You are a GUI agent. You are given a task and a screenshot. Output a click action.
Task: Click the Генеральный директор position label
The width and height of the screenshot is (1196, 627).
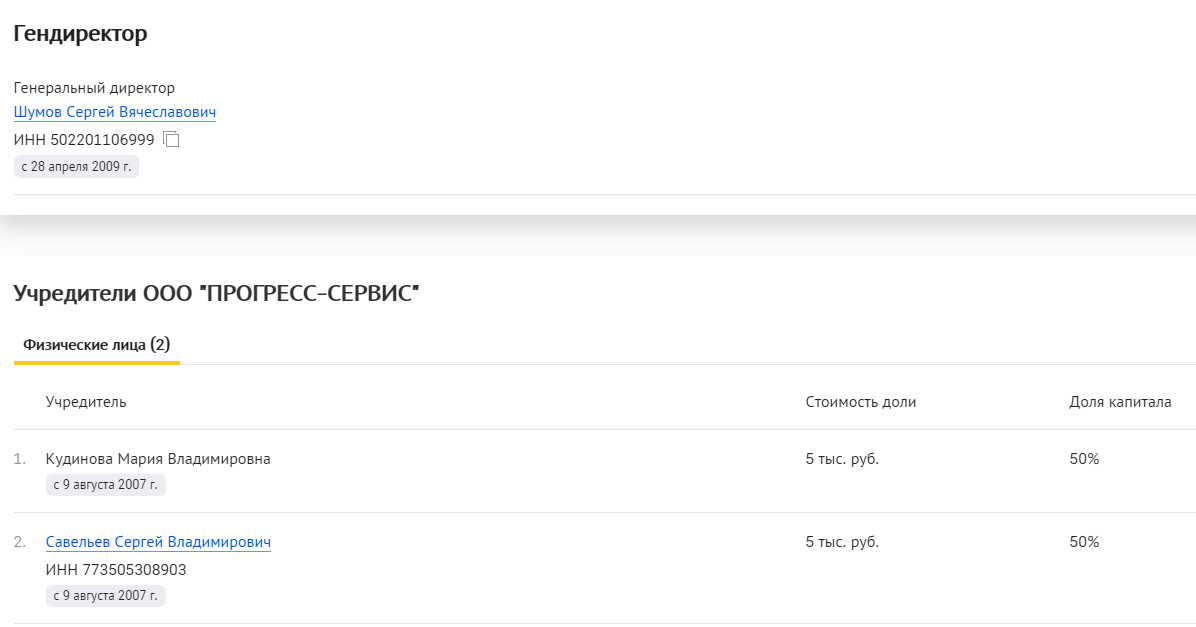point(94,88)
